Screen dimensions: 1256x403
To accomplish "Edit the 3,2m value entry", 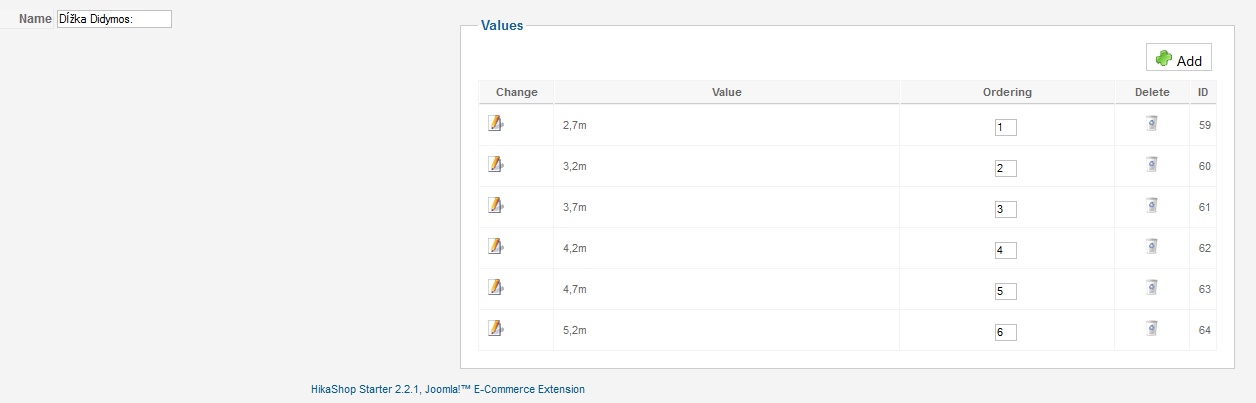I will pos(495,164).
